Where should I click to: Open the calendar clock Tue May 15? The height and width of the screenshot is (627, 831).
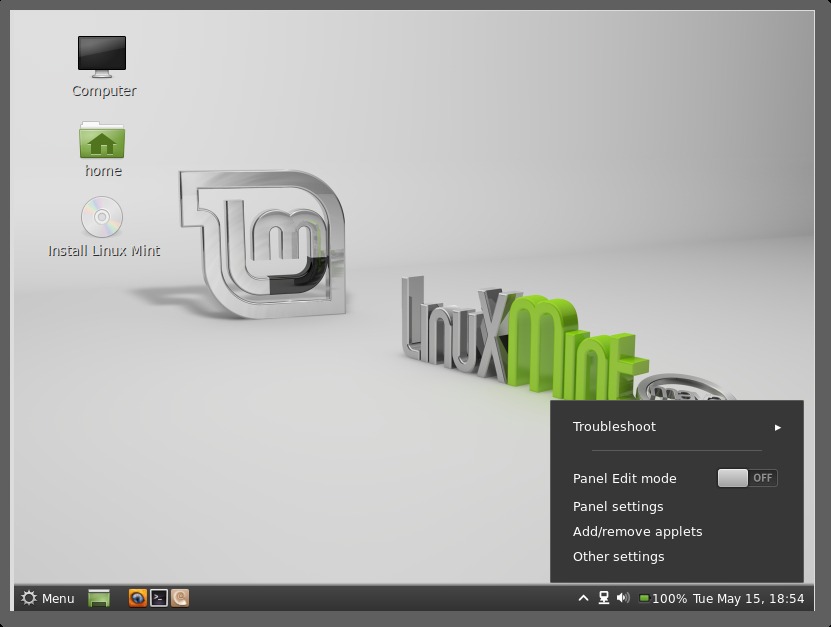click(748, 599)
